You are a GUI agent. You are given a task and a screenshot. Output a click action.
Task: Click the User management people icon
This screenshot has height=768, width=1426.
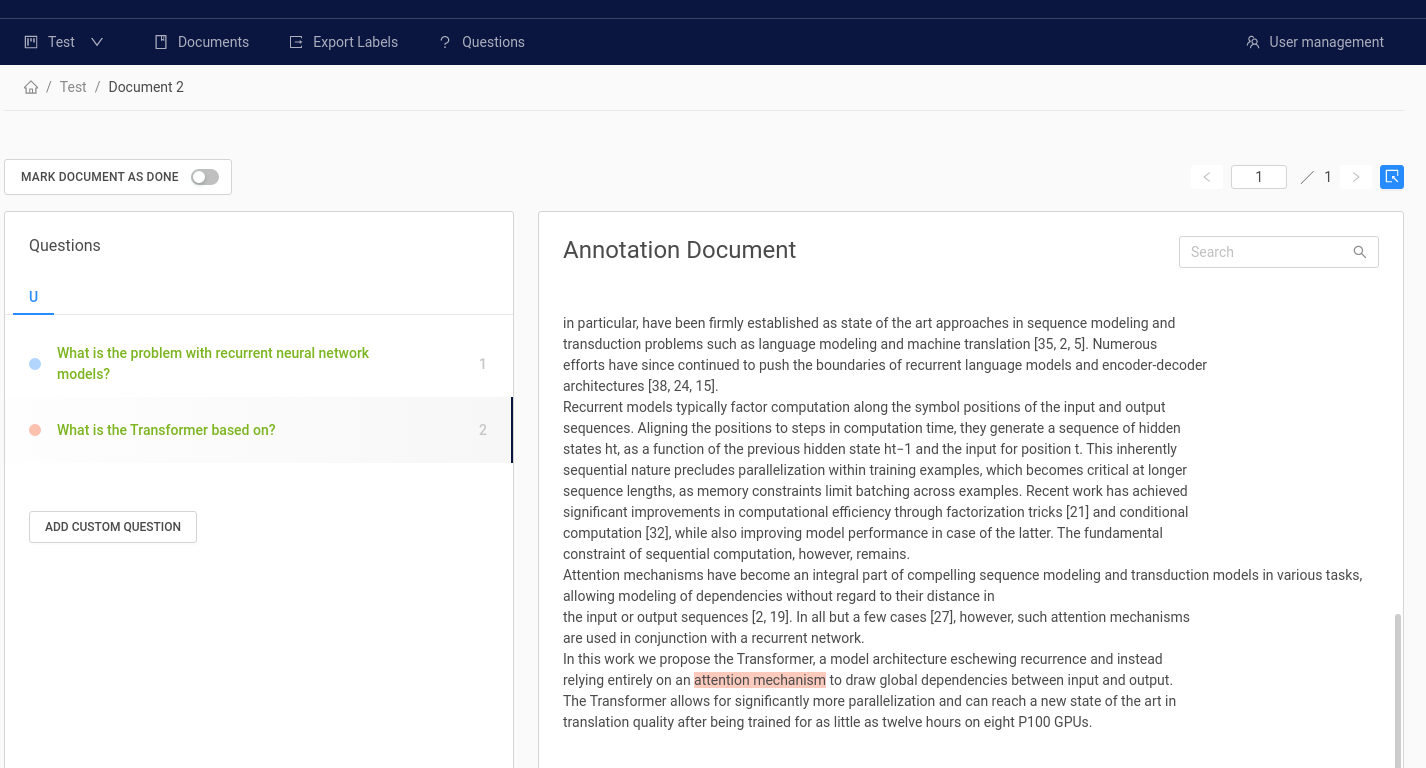(1252, 42)
